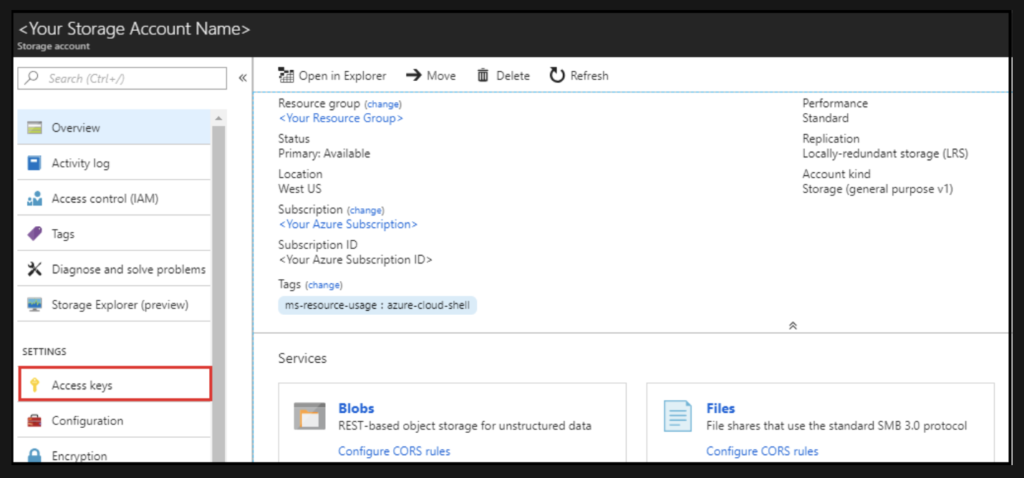Viewport: 1024px width, 478px height.
Task: Click change link beside Tags
Action: 324,285
